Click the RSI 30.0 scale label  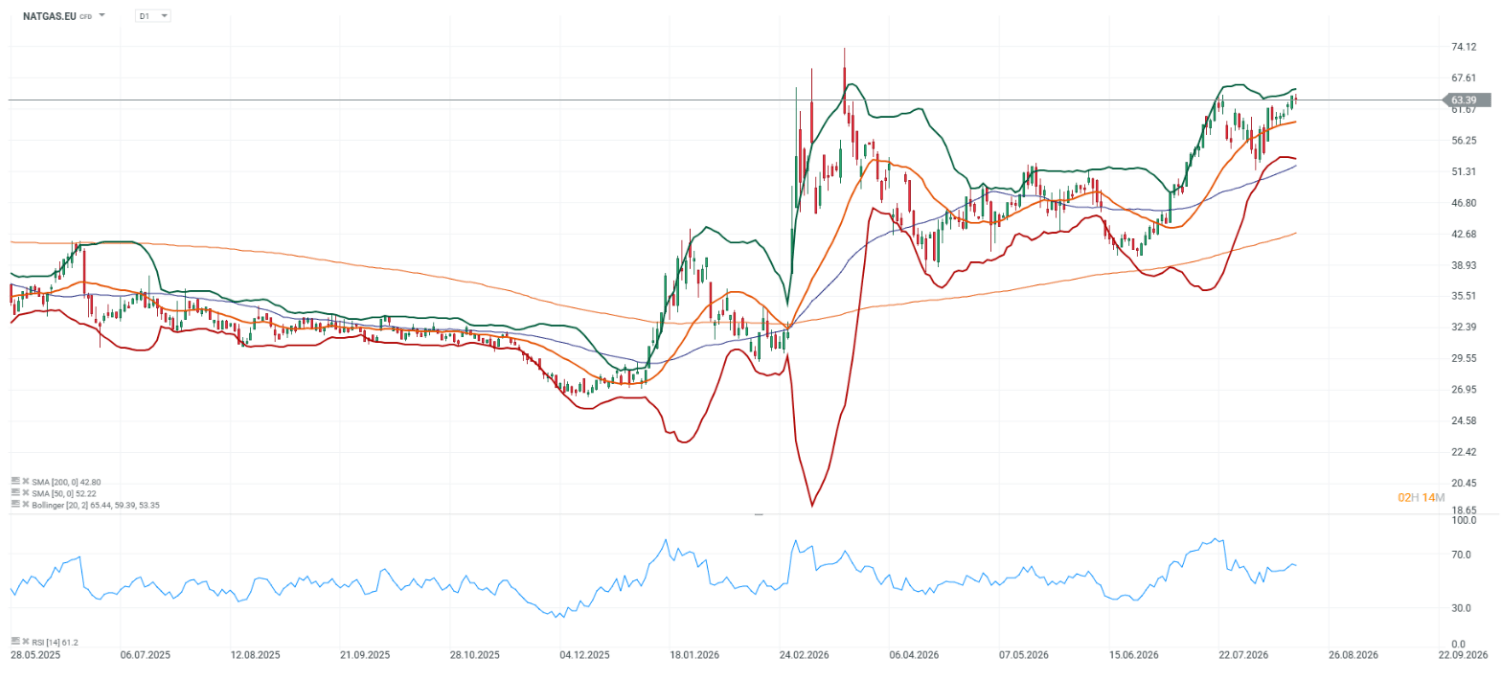[1461, 608]
